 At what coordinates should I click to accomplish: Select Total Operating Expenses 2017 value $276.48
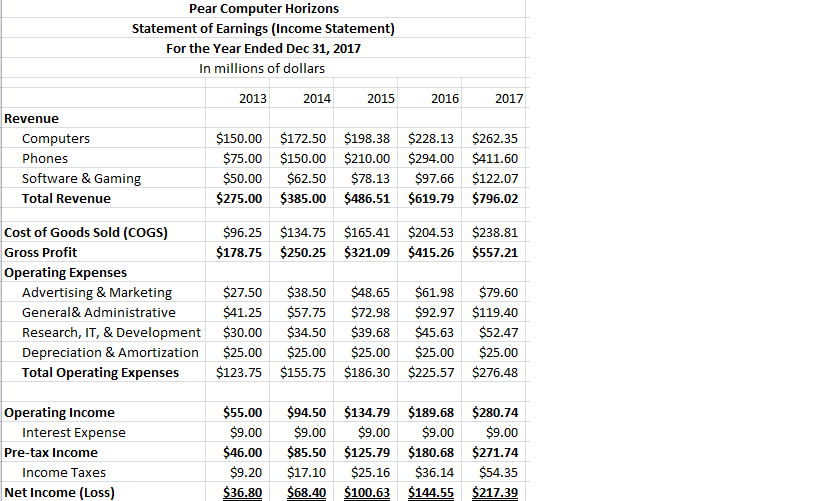click(495, 372)
